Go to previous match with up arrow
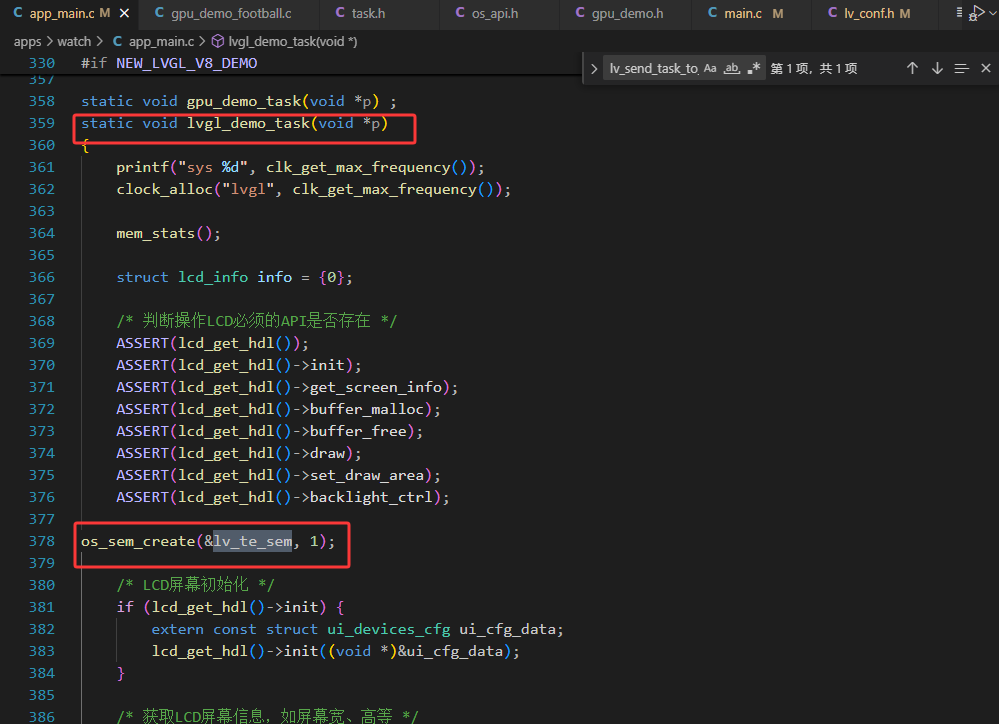Image resolution: width=999 pixels, height=724 pixels. coord(912,68)
